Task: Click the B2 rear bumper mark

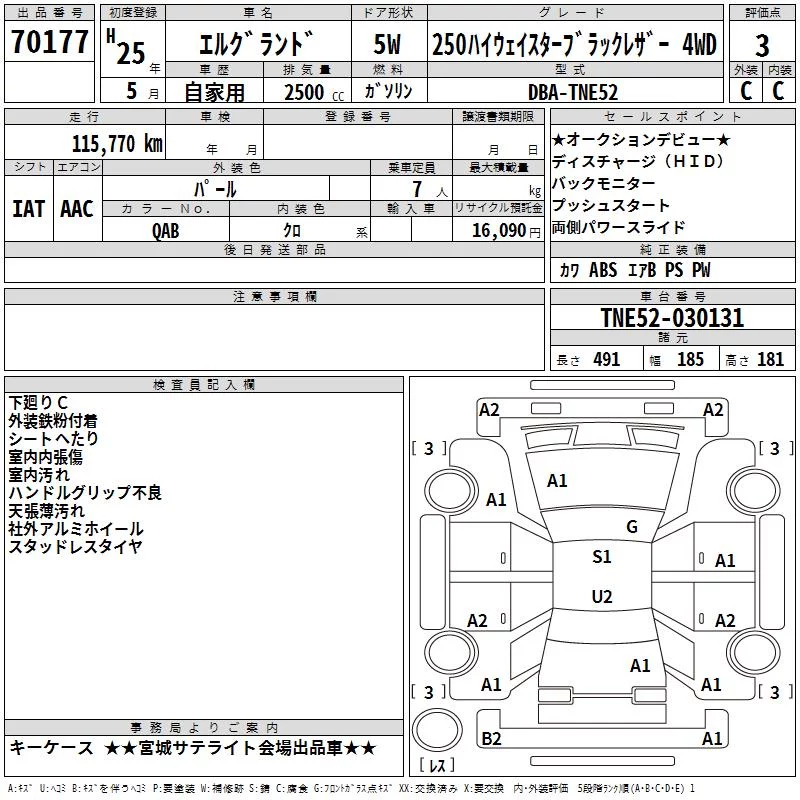Action: [x=491, y=738]
